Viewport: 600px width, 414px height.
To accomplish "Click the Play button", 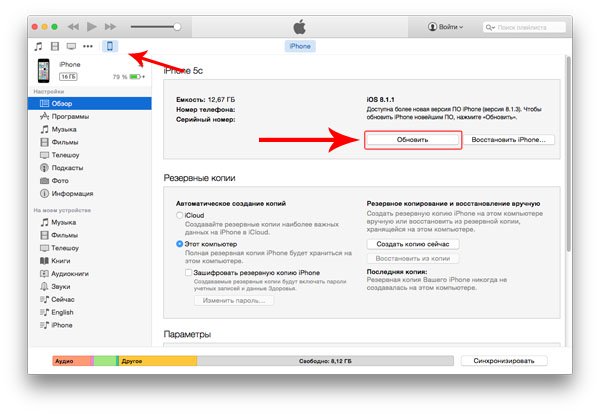I will click(91, 26).
